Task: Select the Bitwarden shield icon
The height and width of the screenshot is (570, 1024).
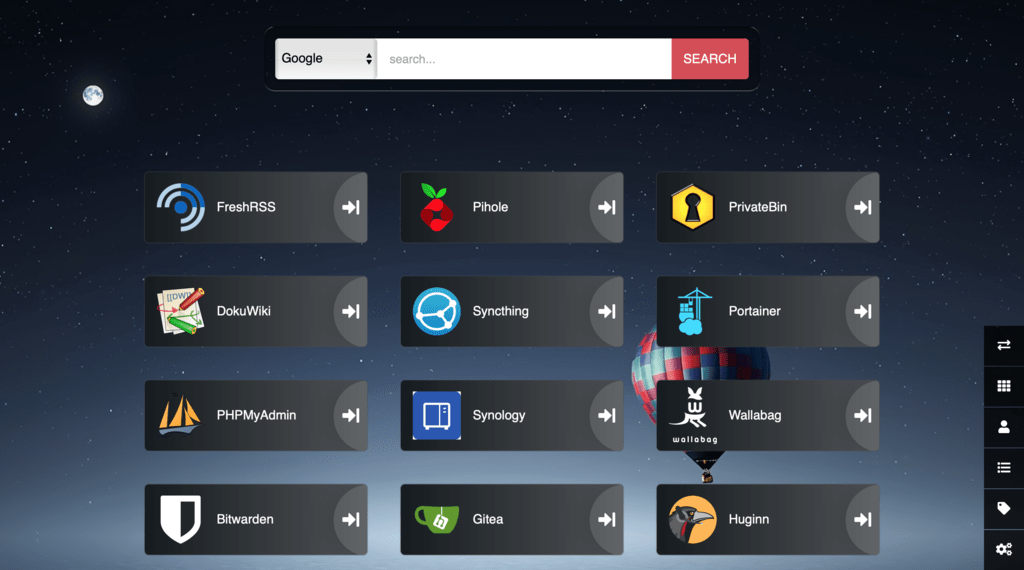Action: pos(181,519)
